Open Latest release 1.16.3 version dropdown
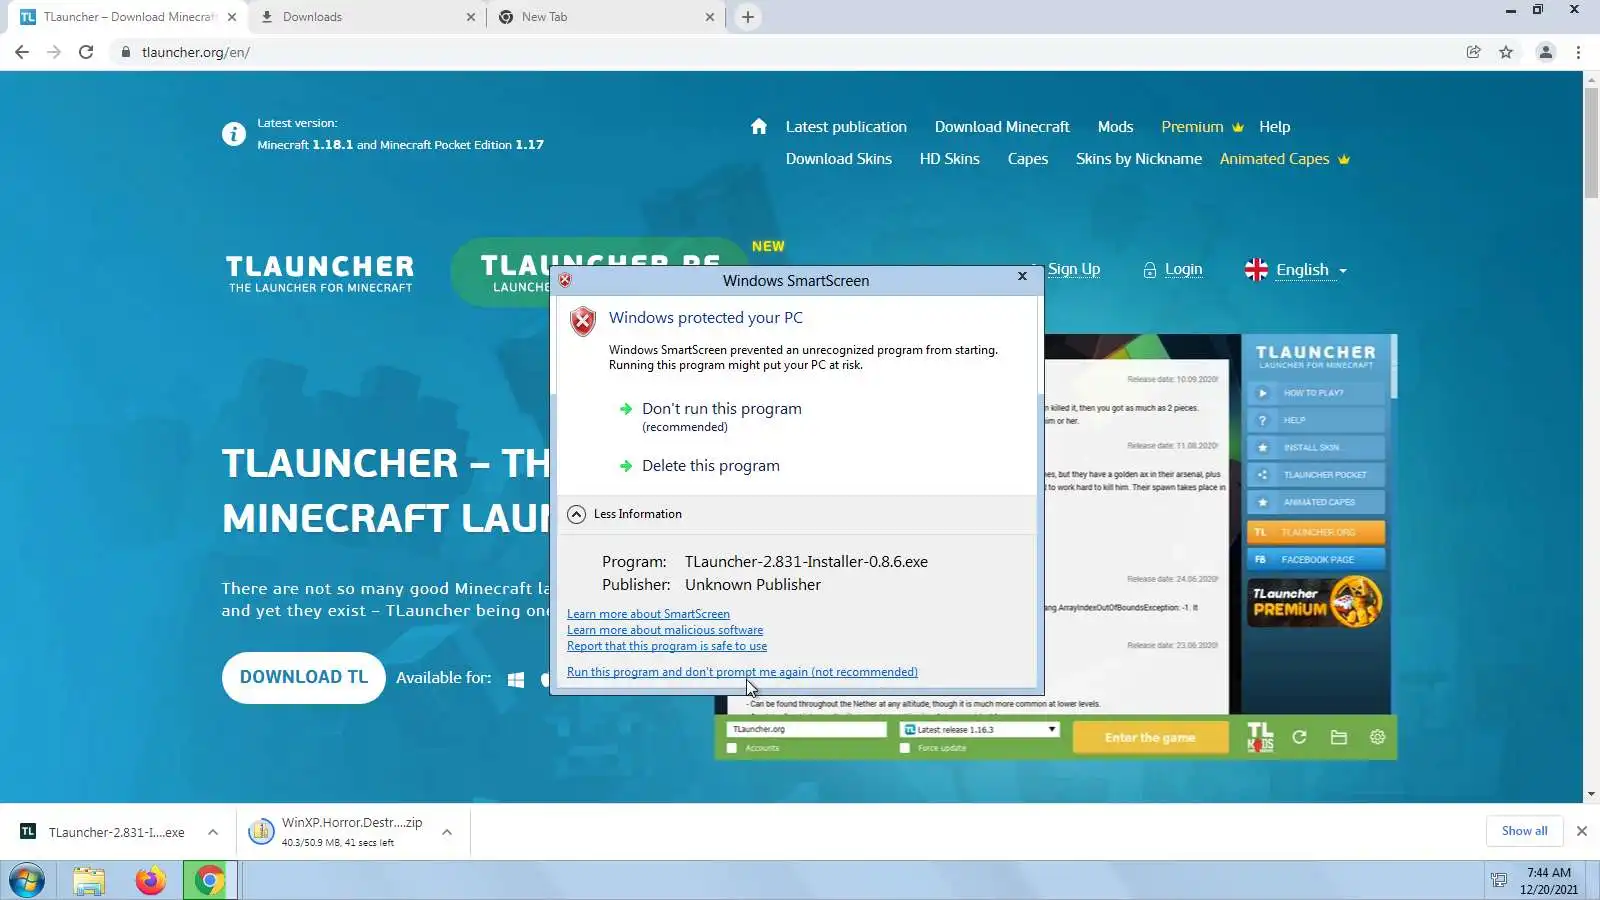1600x900 pixels. (979, 729)
